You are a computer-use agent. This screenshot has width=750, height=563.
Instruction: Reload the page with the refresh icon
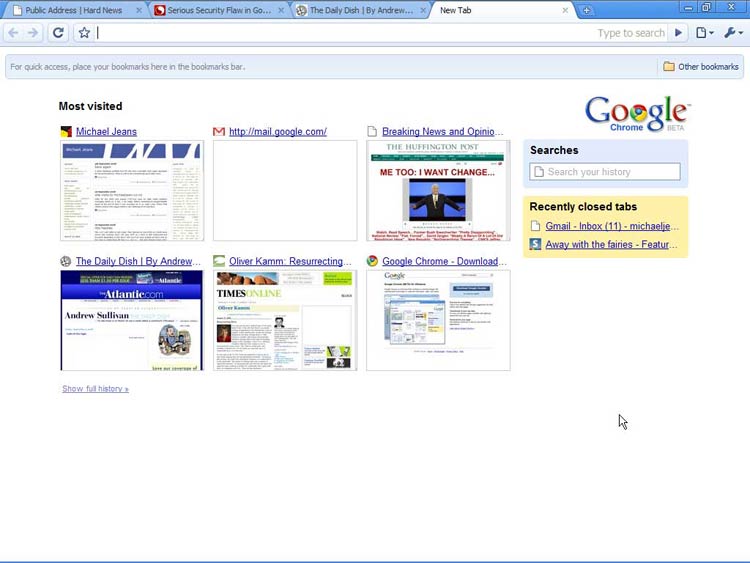tap(59, 33)
